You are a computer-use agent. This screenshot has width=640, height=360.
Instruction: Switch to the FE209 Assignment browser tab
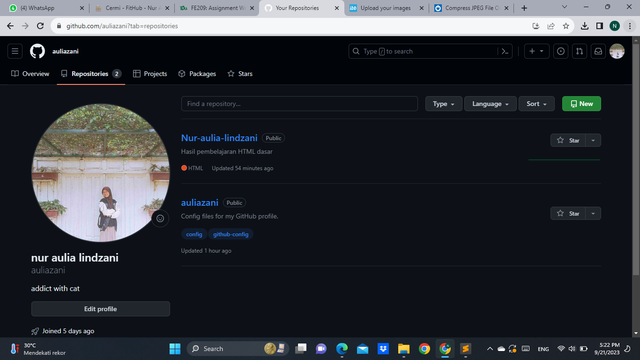pyautogui.click(x=217, y=8)
